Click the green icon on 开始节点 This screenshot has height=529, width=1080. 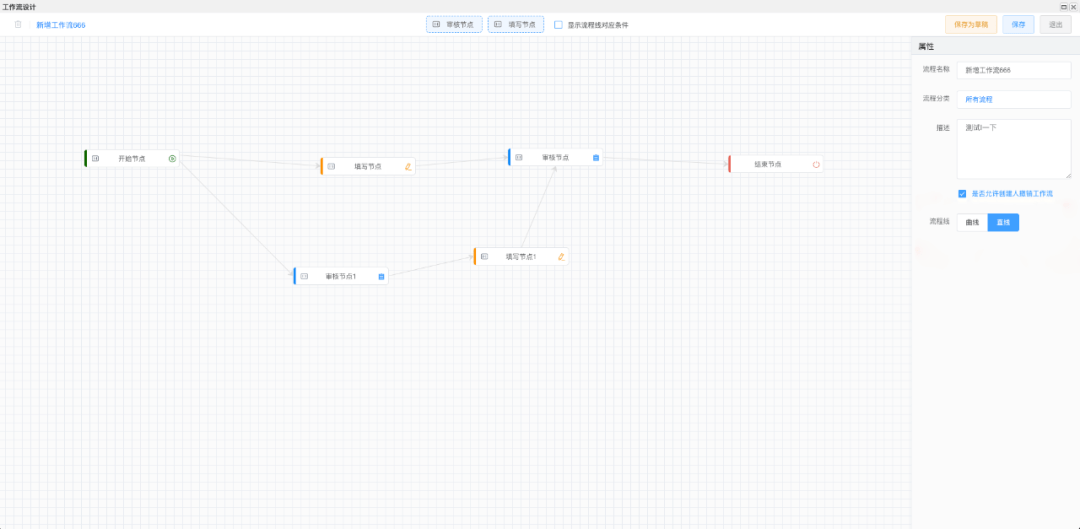pyautogui.click(x=172, y=158)
